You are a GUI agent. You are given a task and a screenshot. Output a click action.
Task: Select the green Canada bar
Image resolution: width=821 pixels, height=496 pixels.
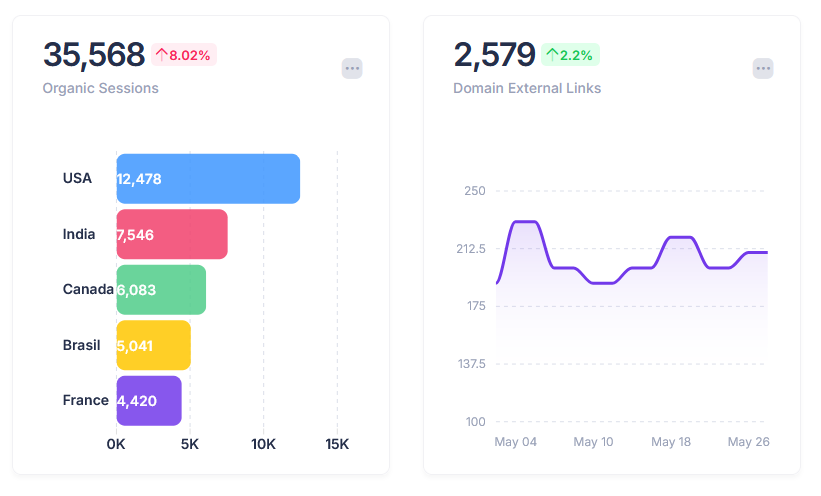(x=161, y=290)
